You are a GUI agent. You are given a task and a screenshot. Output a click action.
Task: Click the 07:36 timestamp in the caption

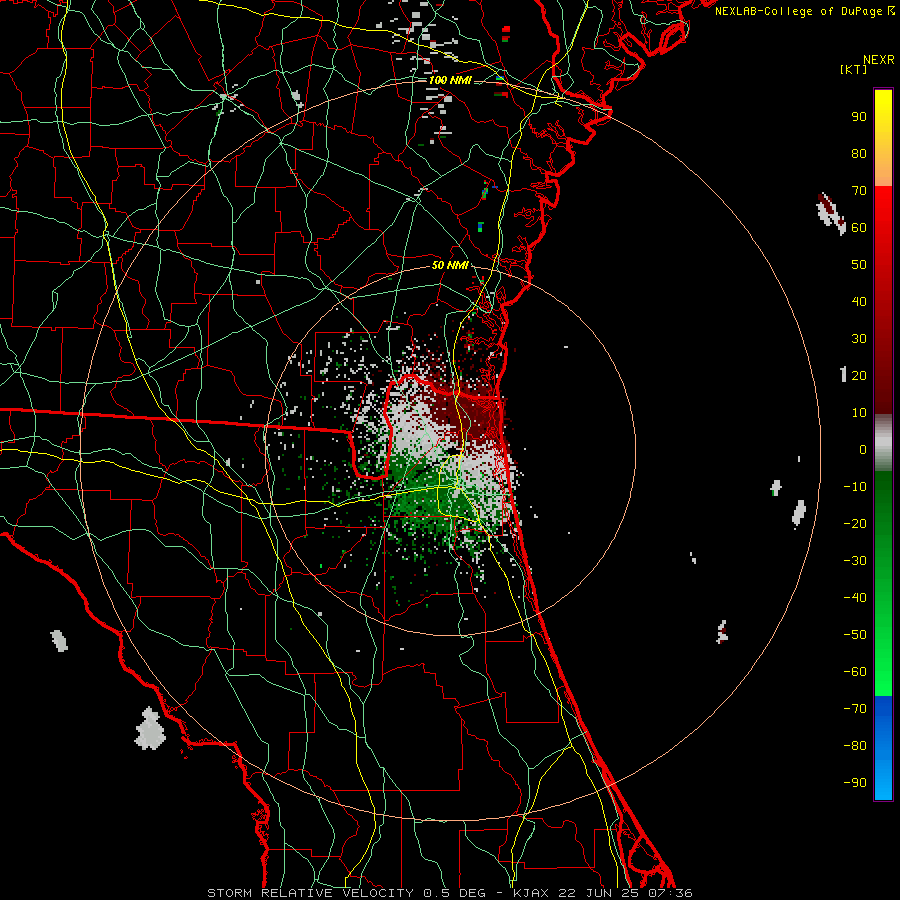(x=670, y=893)
